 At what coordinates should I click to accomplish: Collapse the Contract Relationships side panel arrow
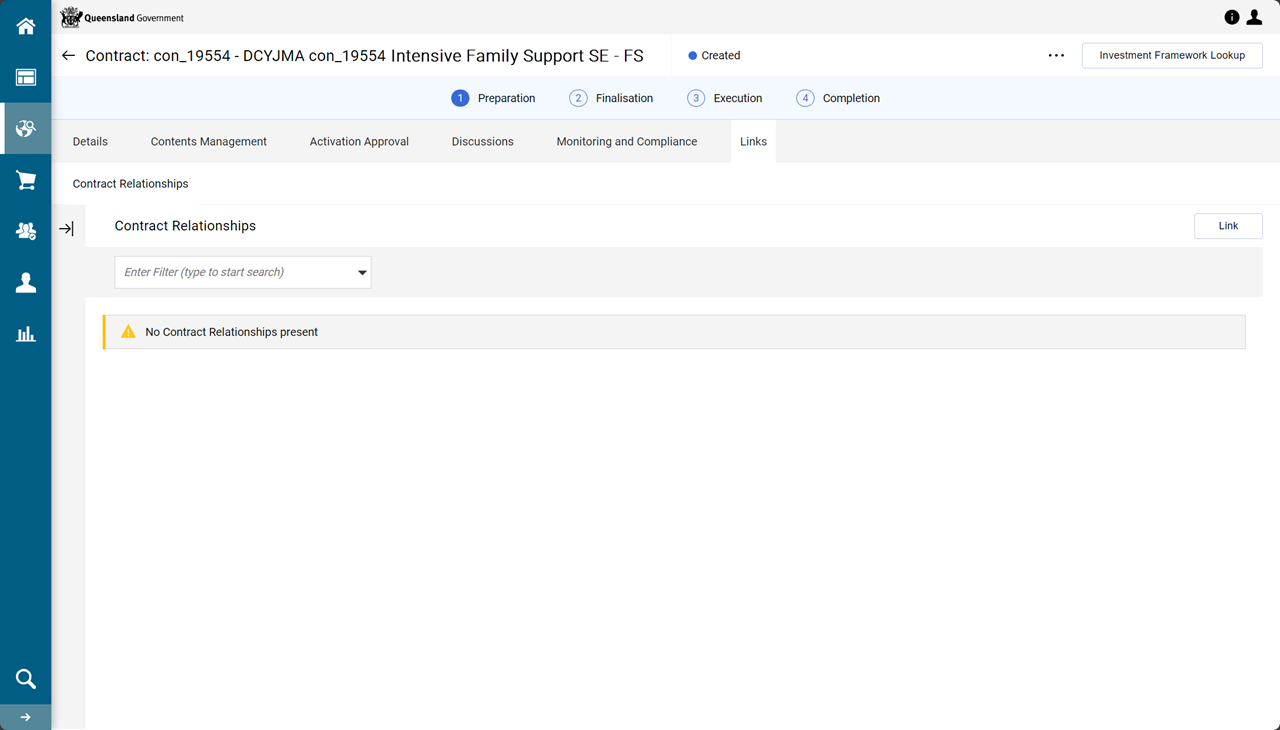pyautogui.click(x=66, y=229)
